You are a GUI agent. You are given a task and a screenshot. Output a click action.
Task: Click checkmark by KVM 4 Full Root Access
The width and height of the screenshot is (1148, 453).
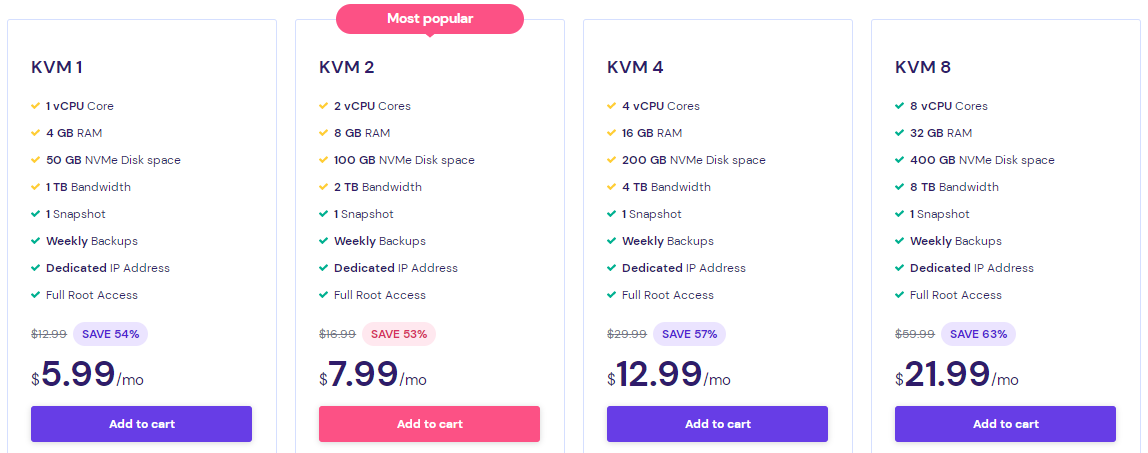click(612, 295)
